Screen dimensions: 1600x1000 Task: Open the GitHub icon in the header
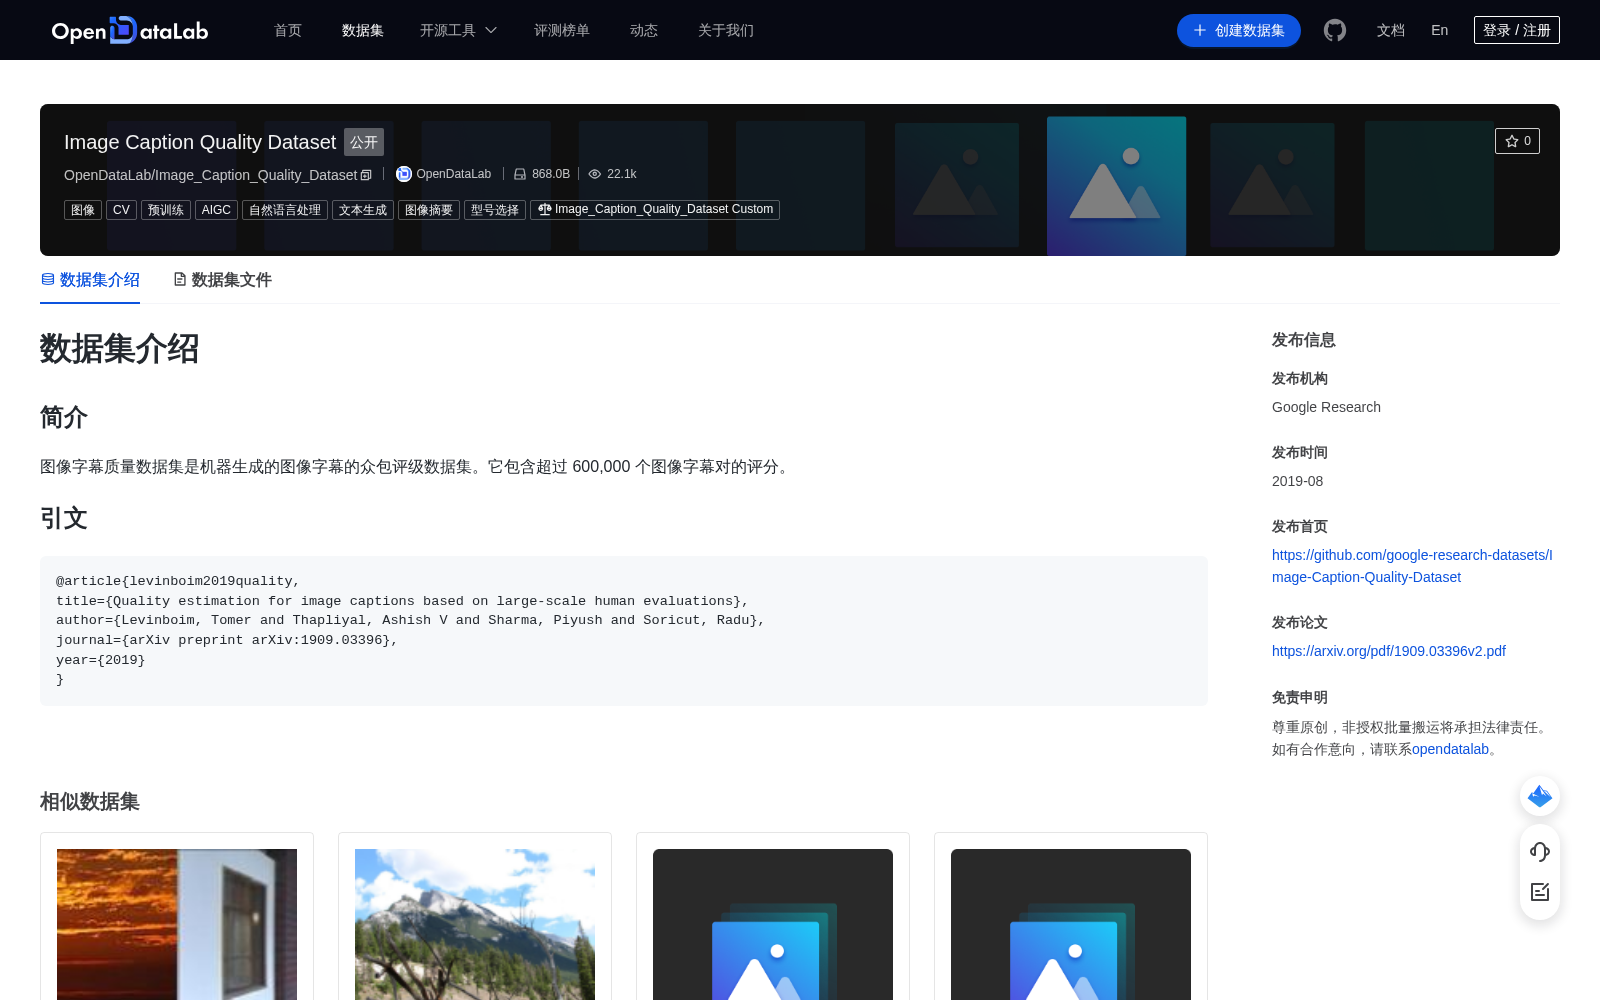pos(1335,30)
